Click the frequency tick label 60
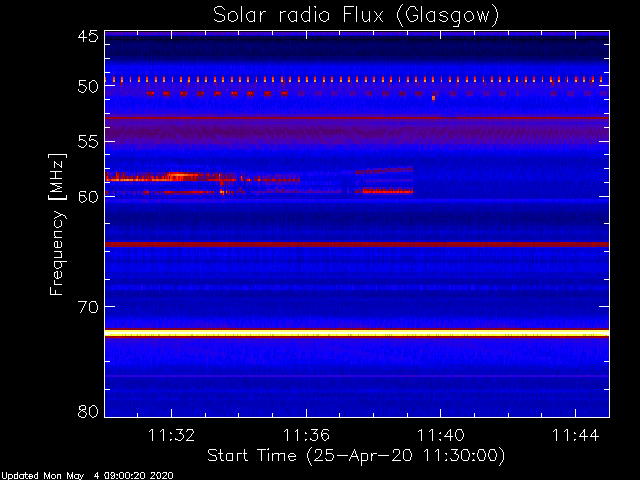The height and width of the screenshot is (480, 640). pos(88,197)
